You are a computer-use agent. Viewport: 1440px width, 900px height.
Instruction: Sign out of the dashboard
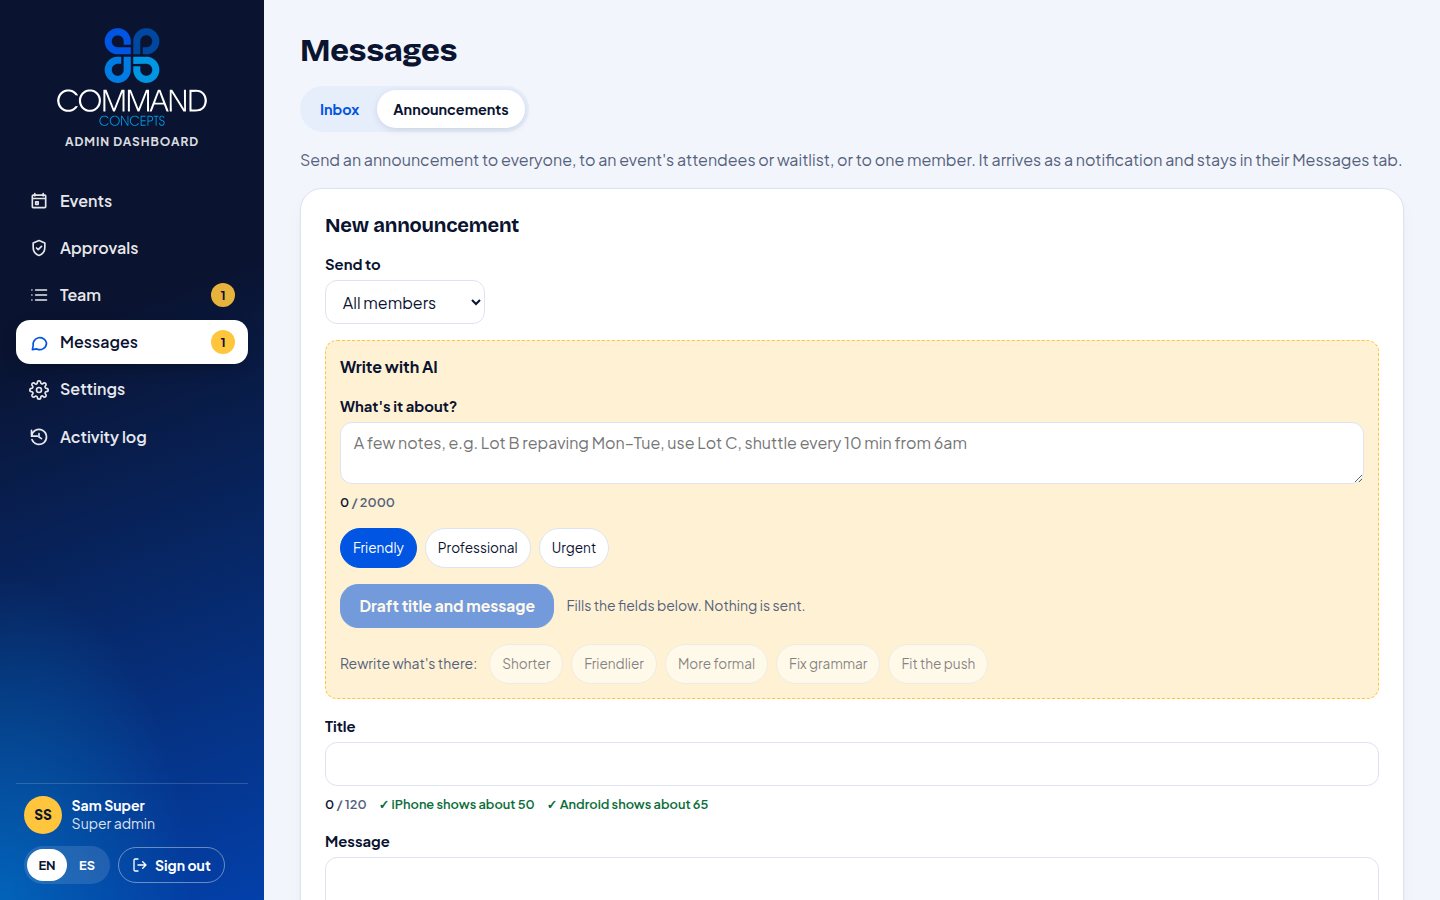tap(171, 866)
